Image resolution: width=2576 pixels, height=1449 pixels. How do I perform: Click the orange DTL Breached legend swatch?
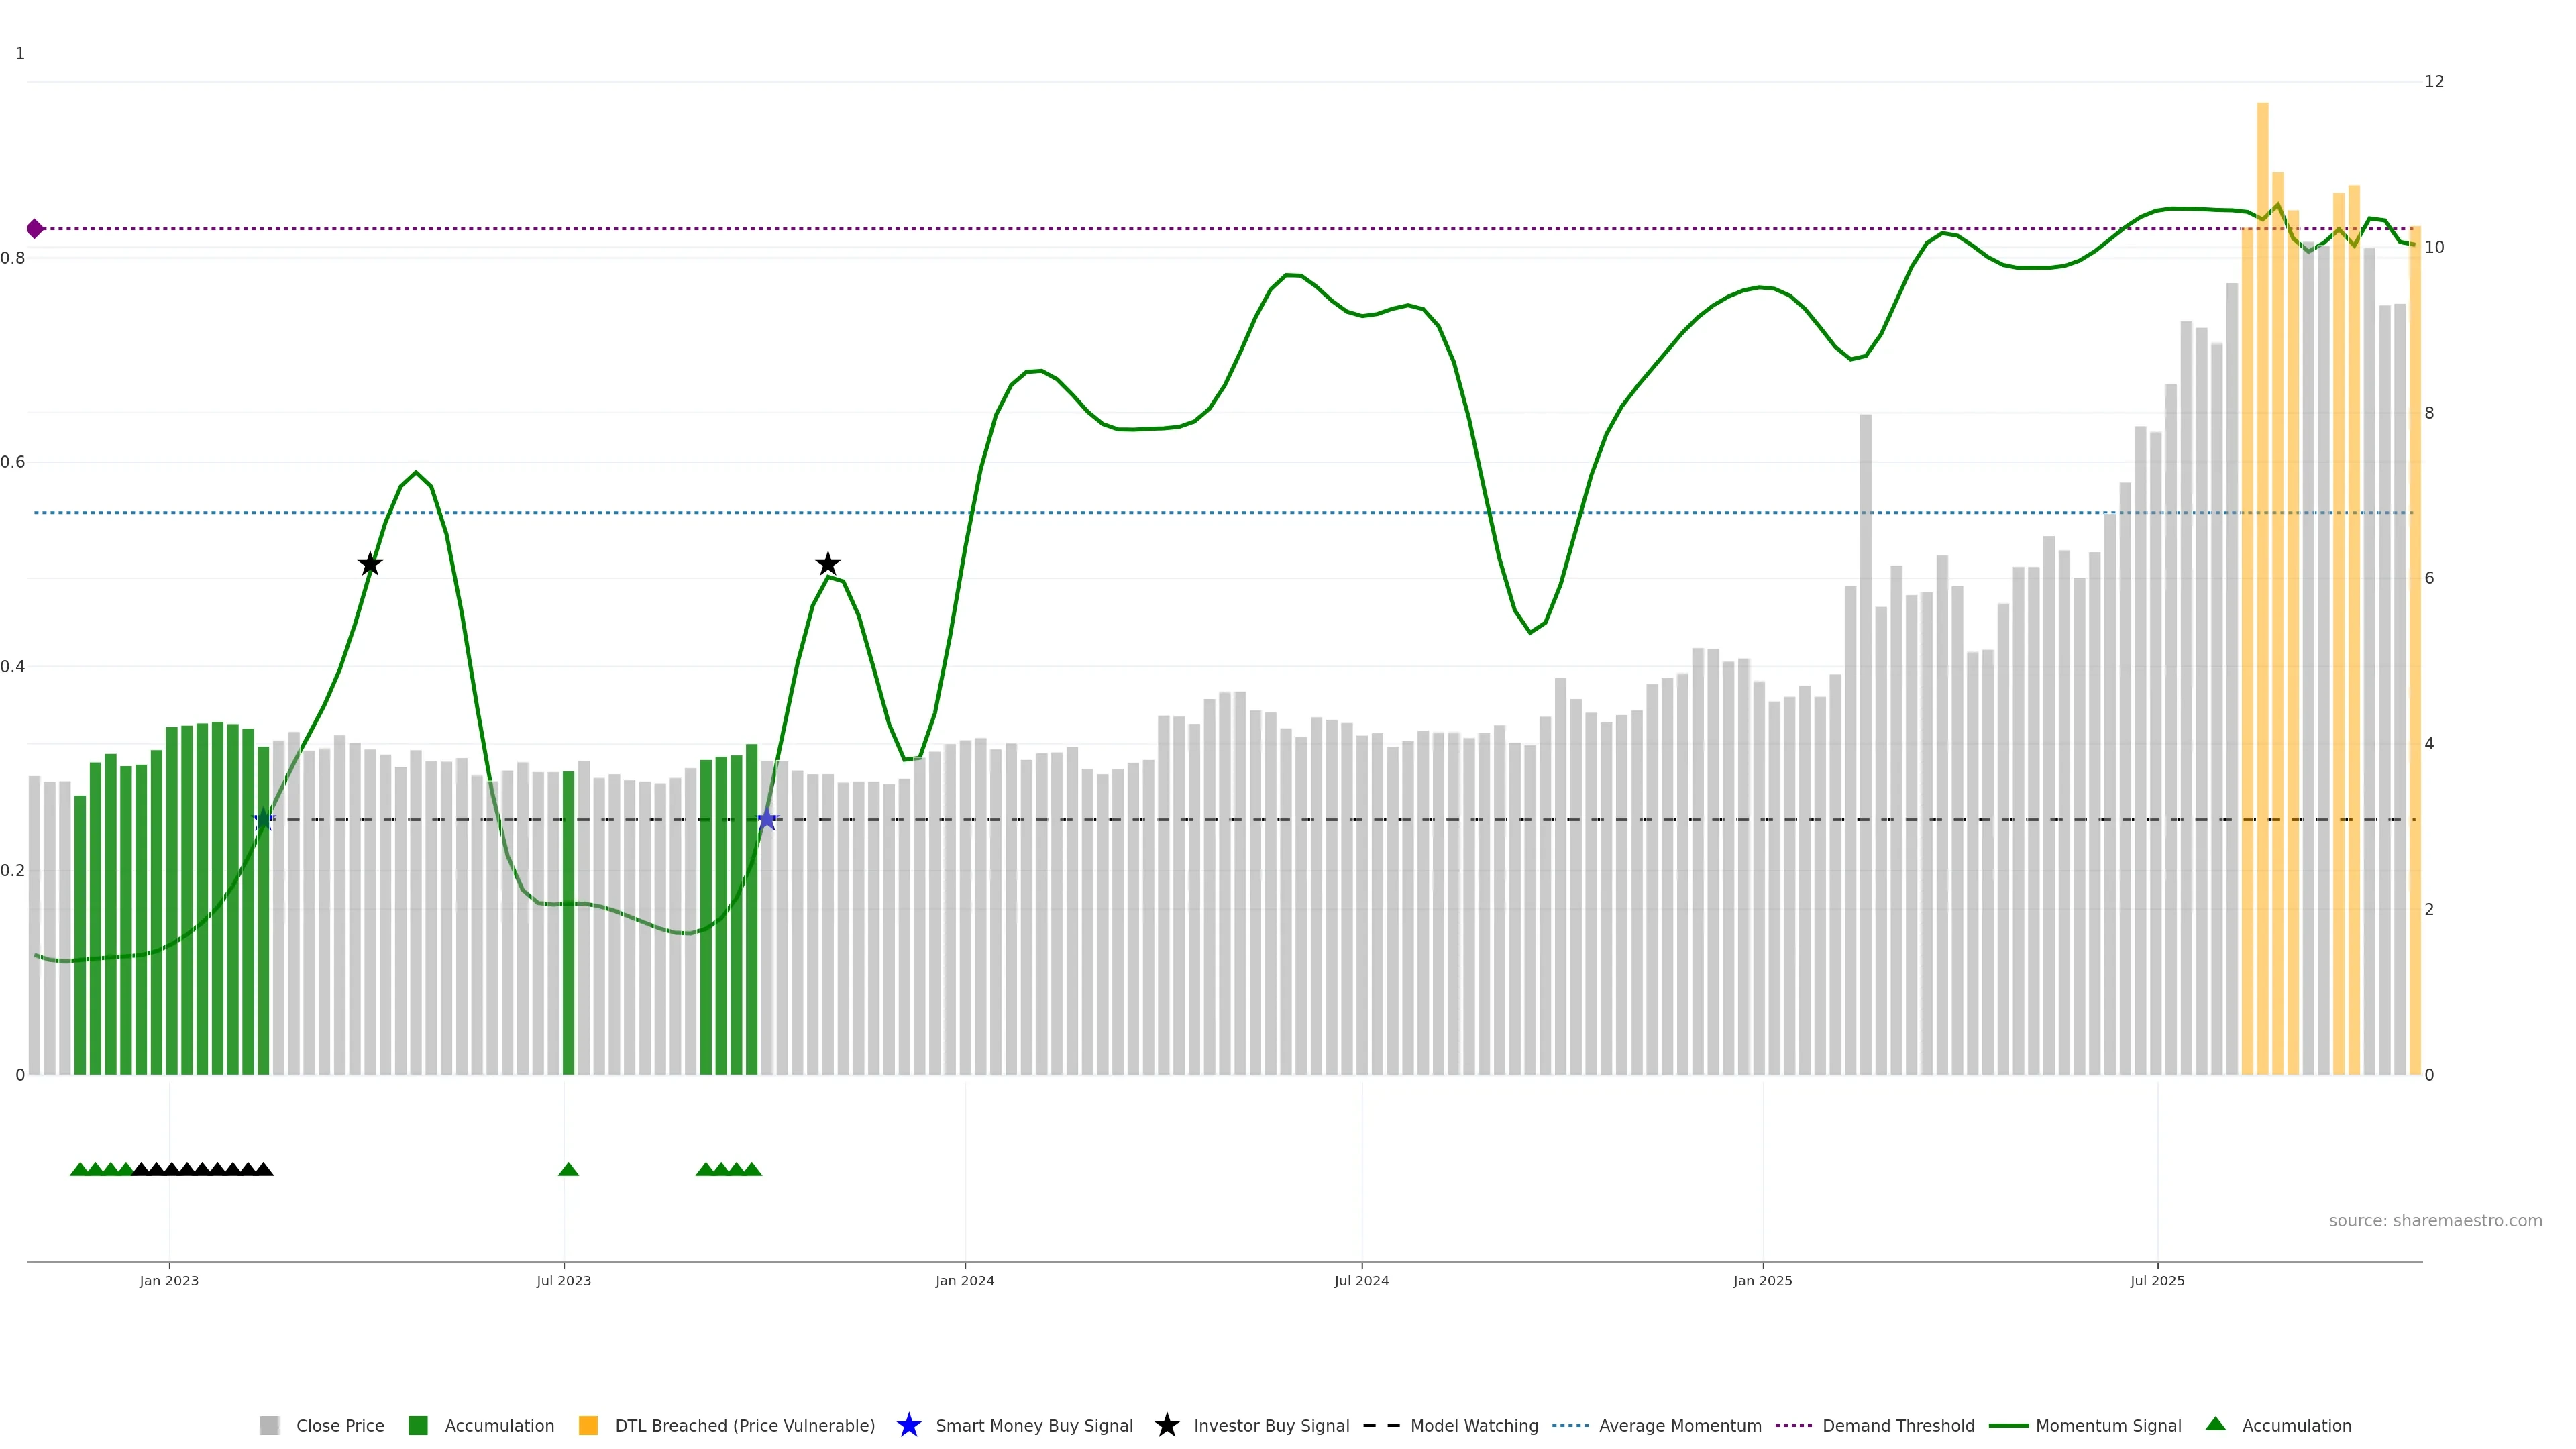(x=588, y=1425)
